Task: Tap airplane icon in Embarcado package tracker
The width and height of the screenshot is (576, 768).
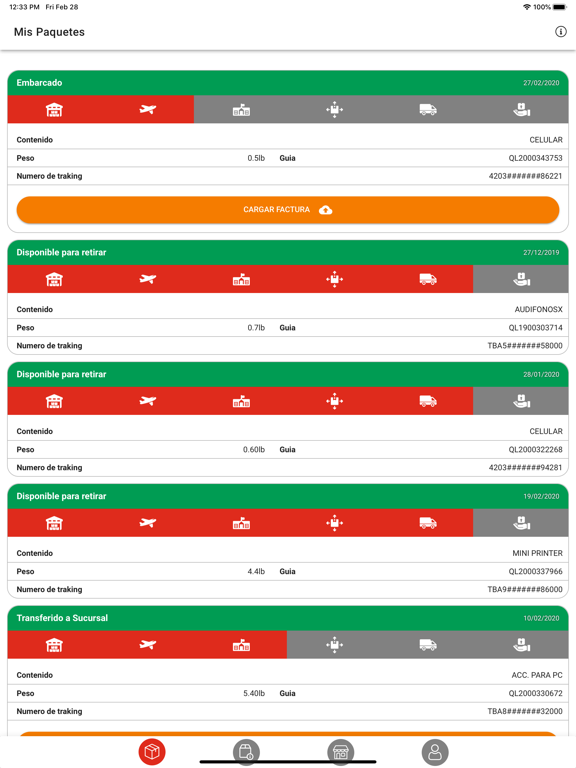Action: tap(147, 109)
